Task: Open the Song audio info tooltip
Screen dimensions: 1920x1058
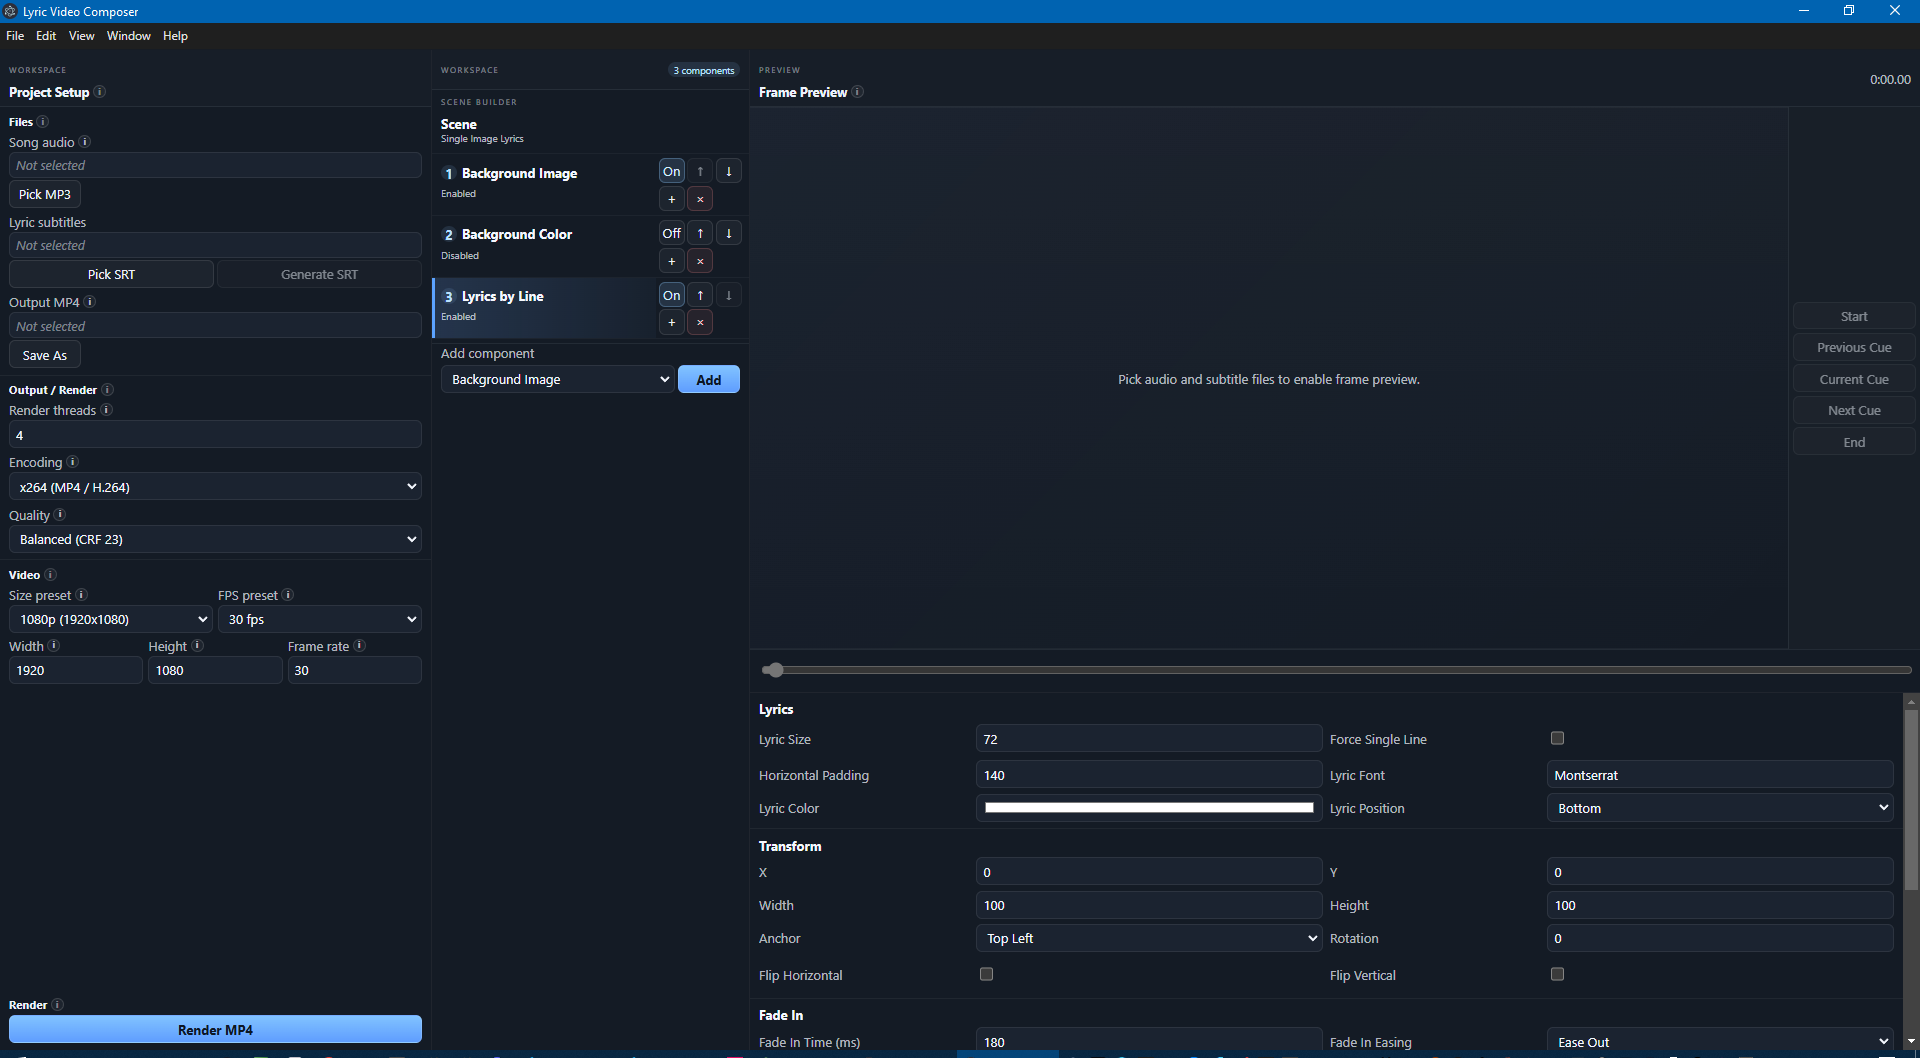Action: (85, 142)
